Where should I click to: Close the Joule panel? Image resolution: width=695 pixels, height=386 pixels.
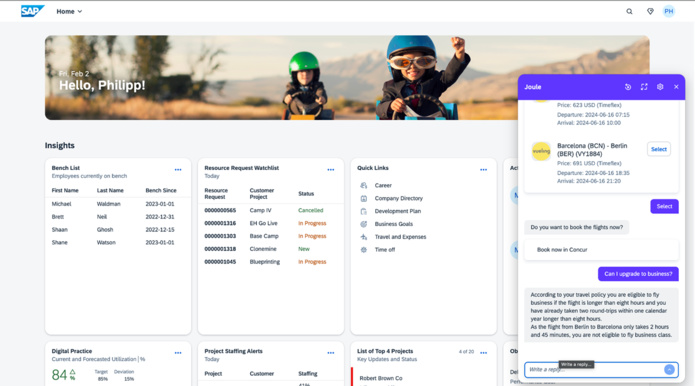click(x=676, y=87)
